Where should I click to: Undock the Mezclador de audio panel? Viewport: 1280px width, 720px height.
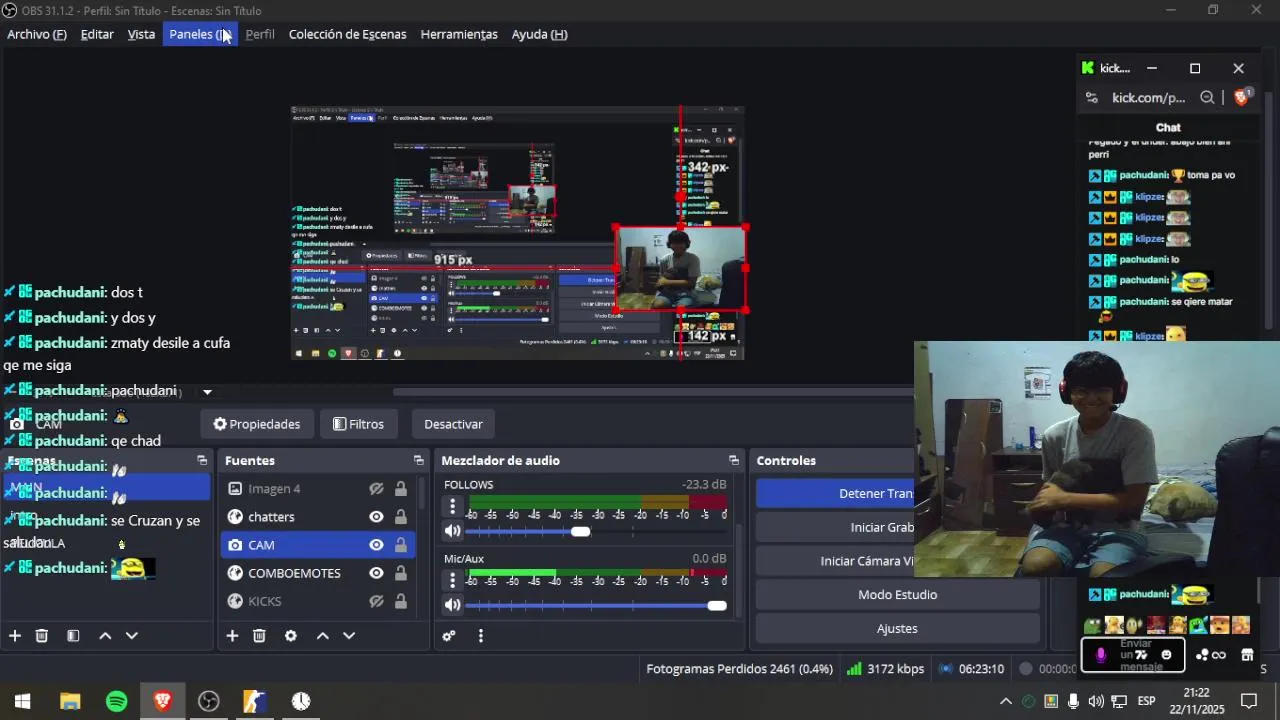point(734,460)
